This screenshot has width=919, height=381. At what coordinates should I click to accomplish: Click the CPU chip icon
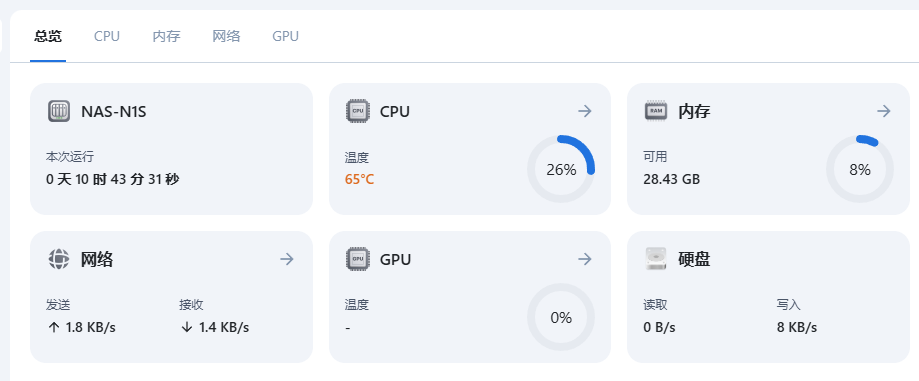[358, 111]
